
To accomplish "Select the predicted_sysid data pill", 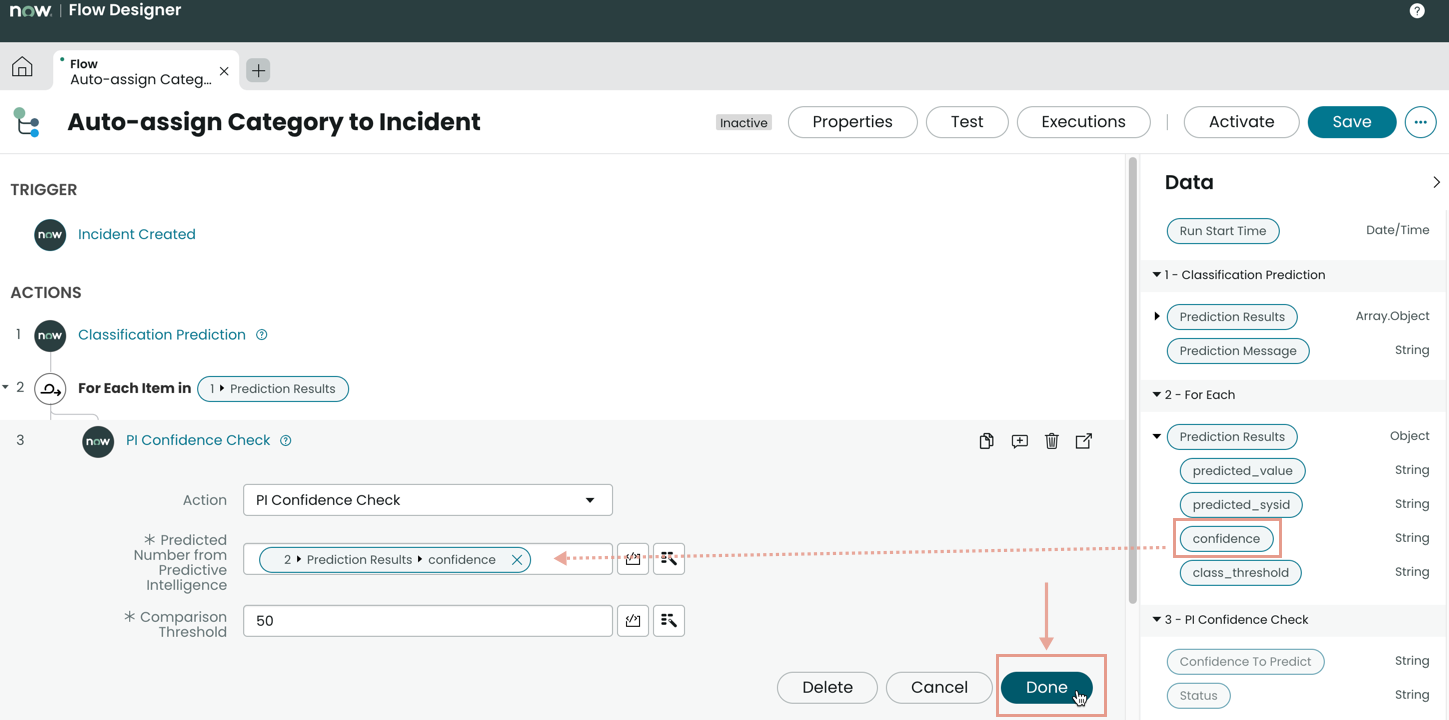I will (x=1241, y=505).
